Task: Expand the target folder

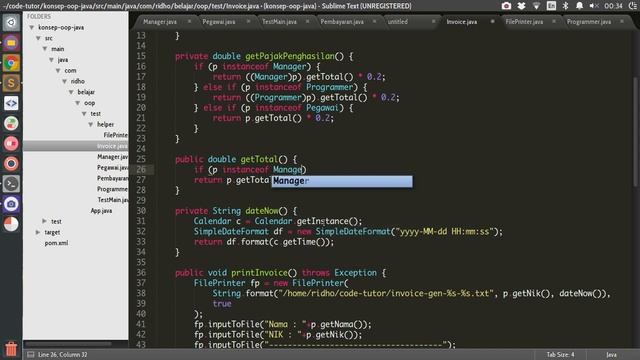Action: (x=38, y=232)
